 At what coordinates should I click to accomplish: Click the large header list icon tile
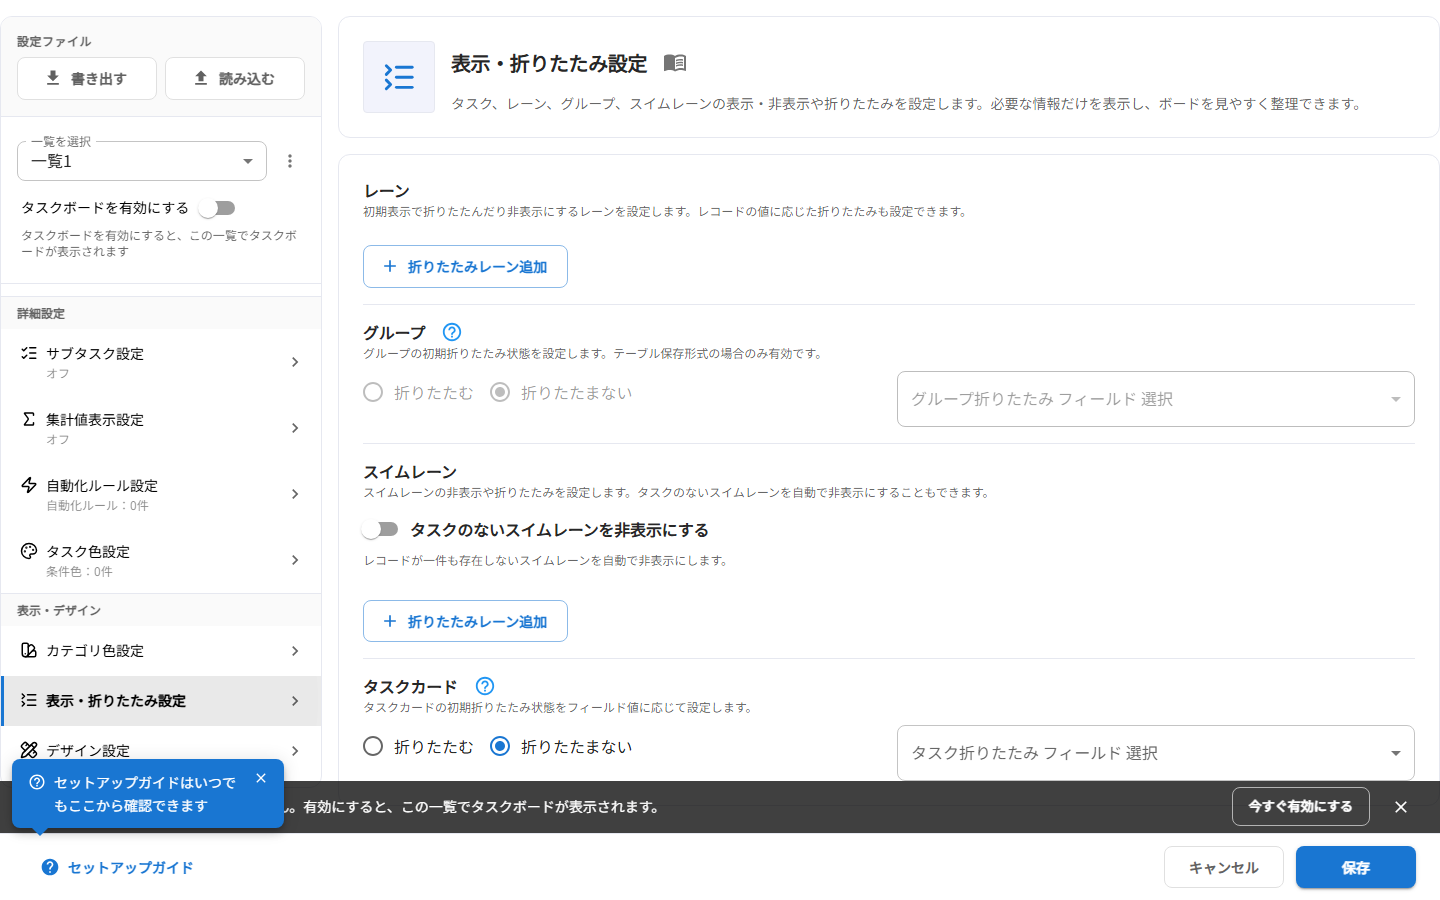[x=399, y=77]
